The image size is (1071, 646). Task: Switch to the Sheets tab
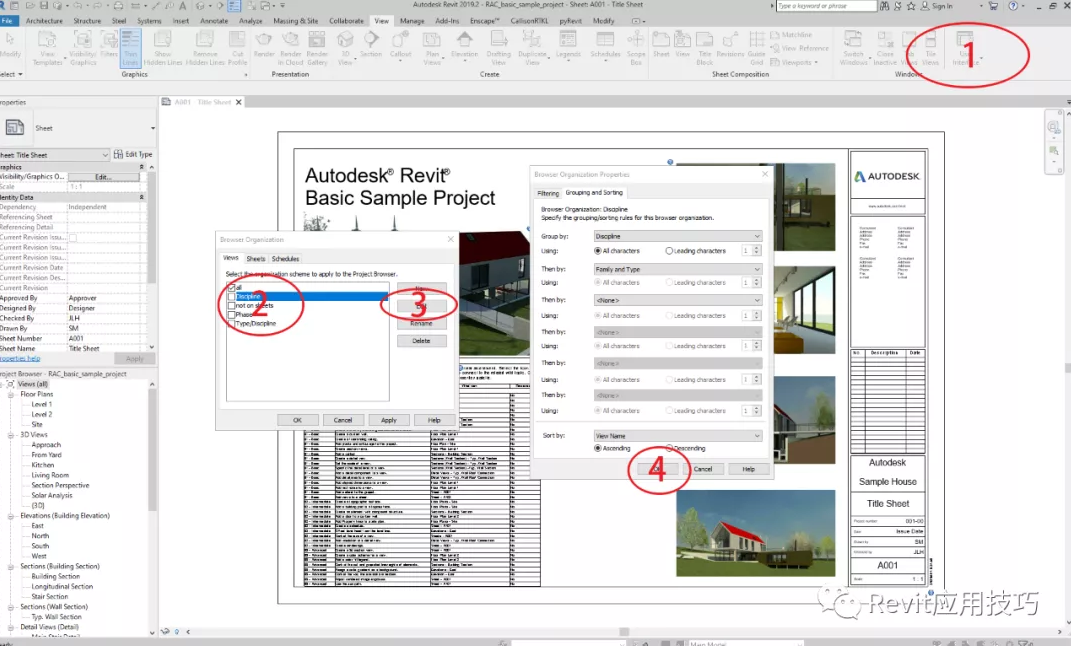[x=256, y=258]
